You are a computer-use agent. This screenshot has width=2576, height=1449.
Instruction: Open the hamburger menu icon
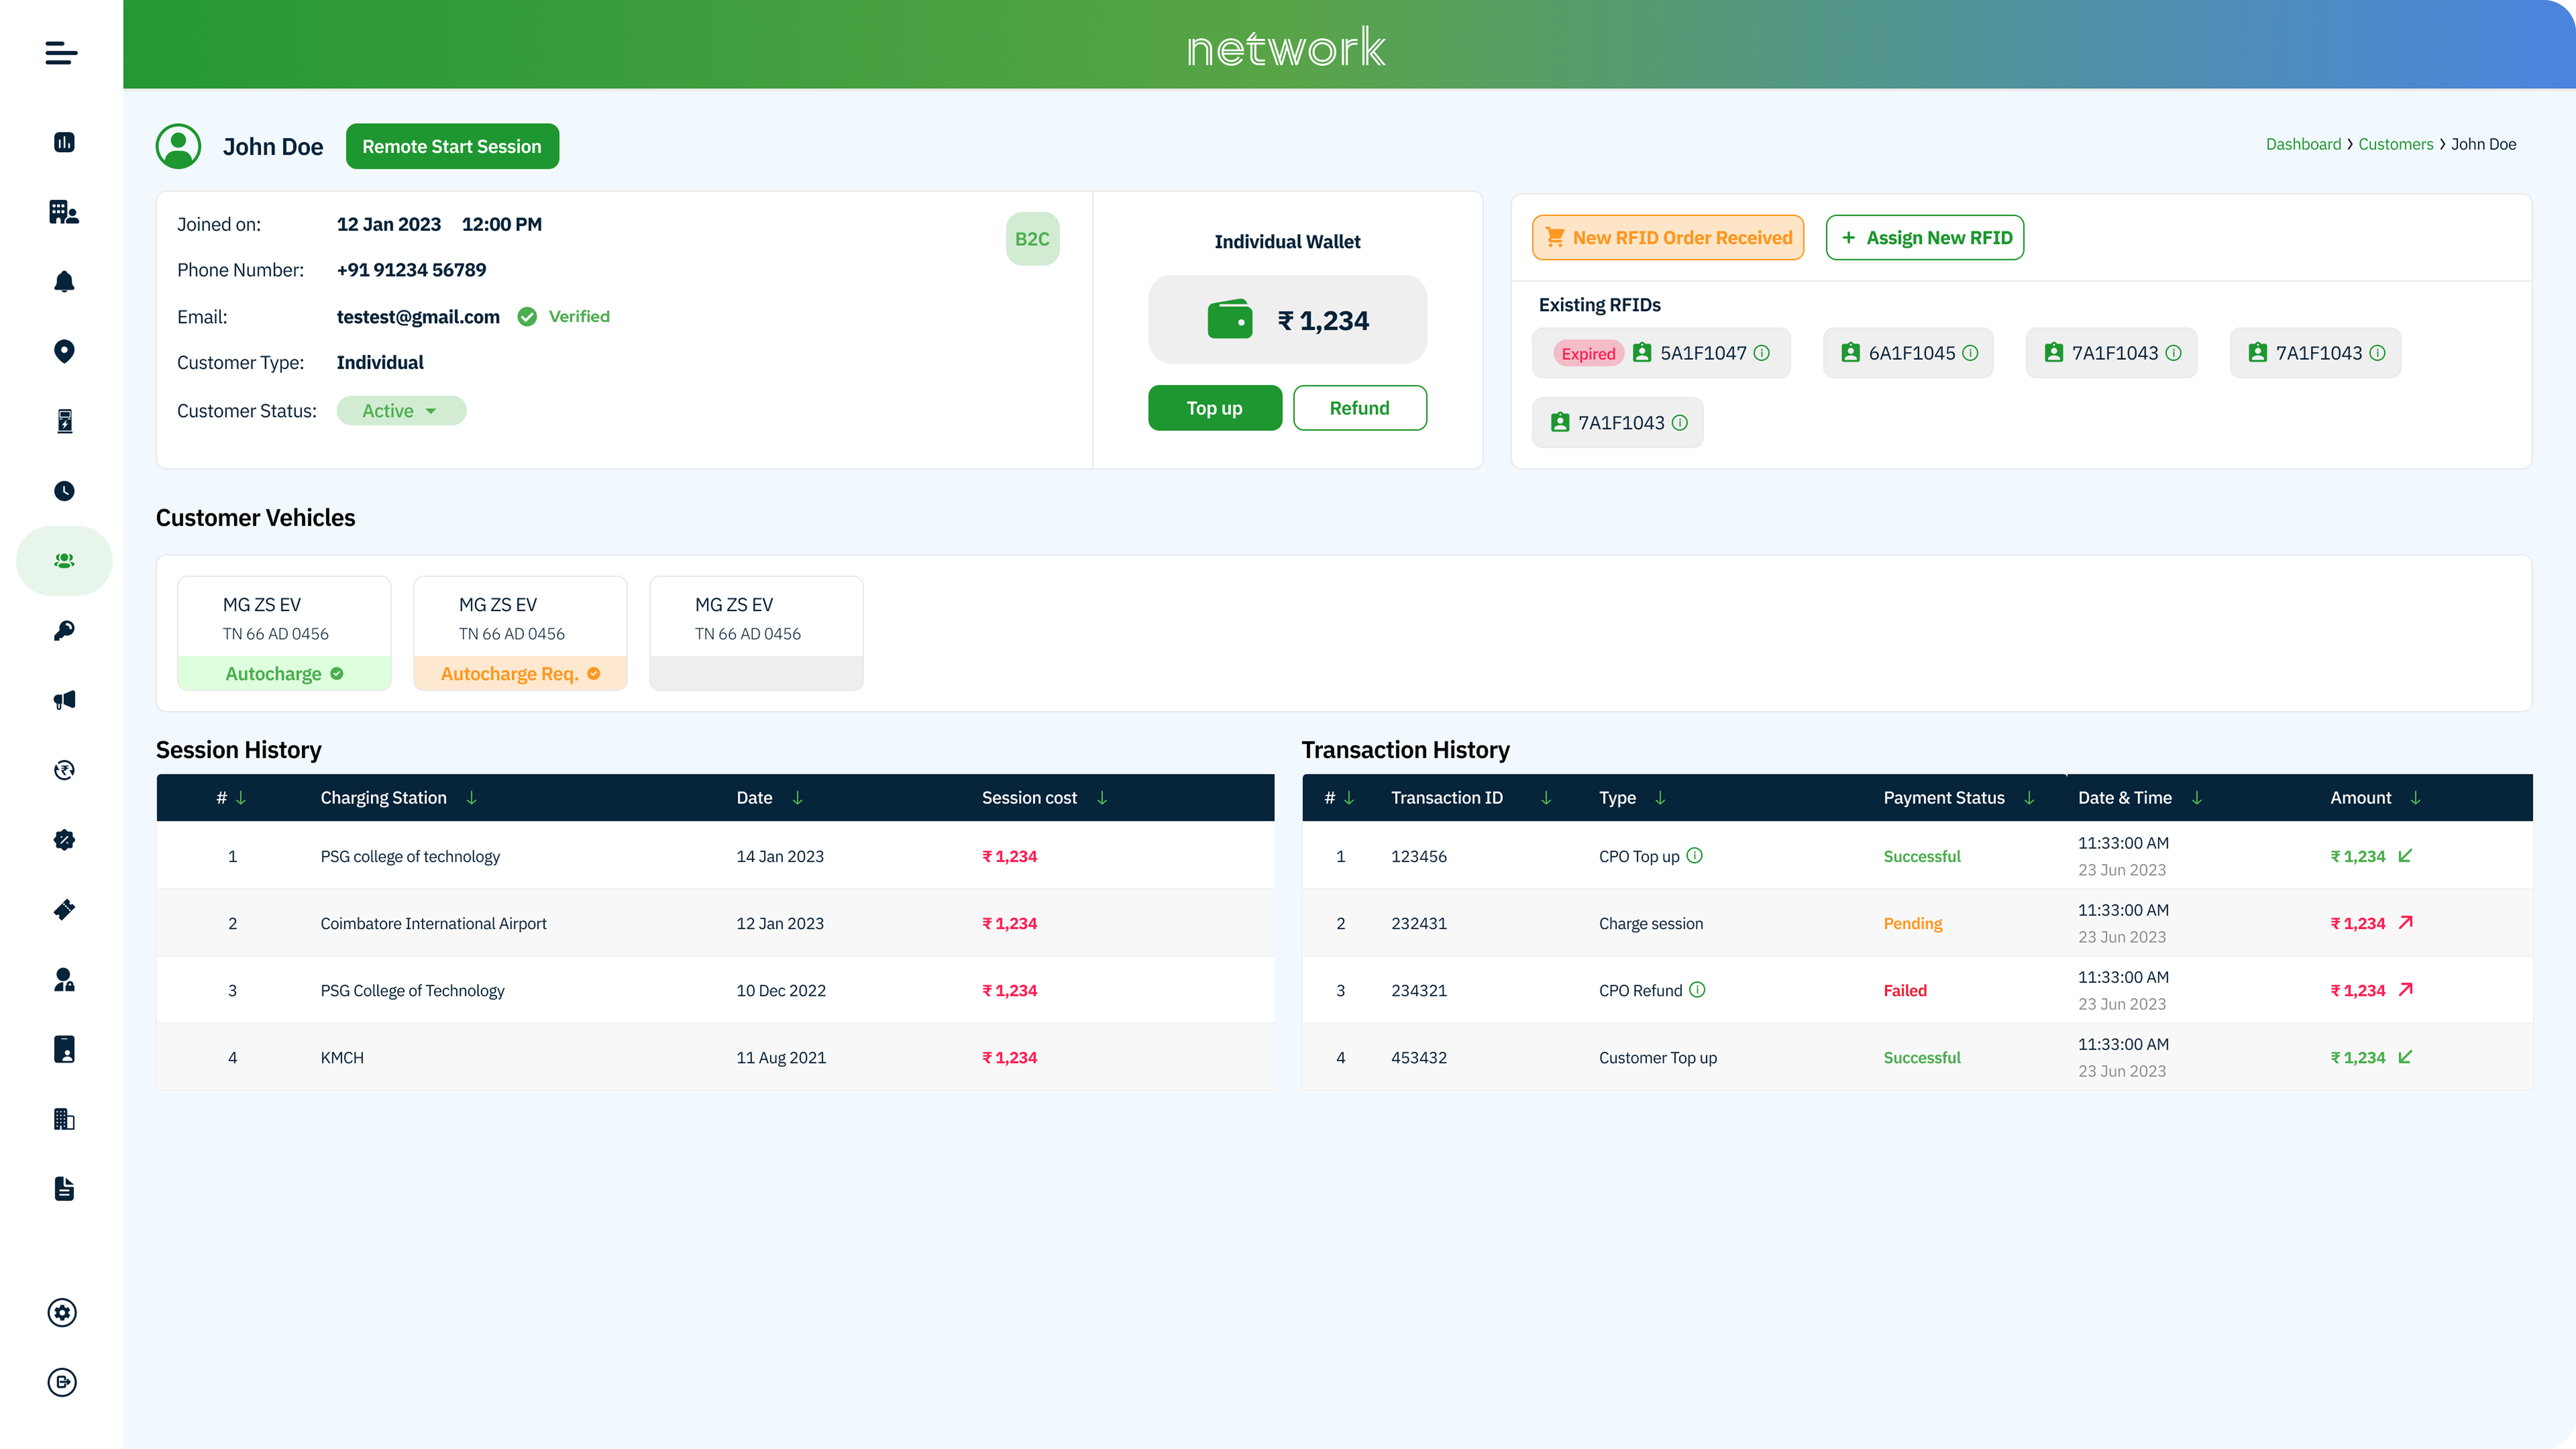click(x=61, y=53)
